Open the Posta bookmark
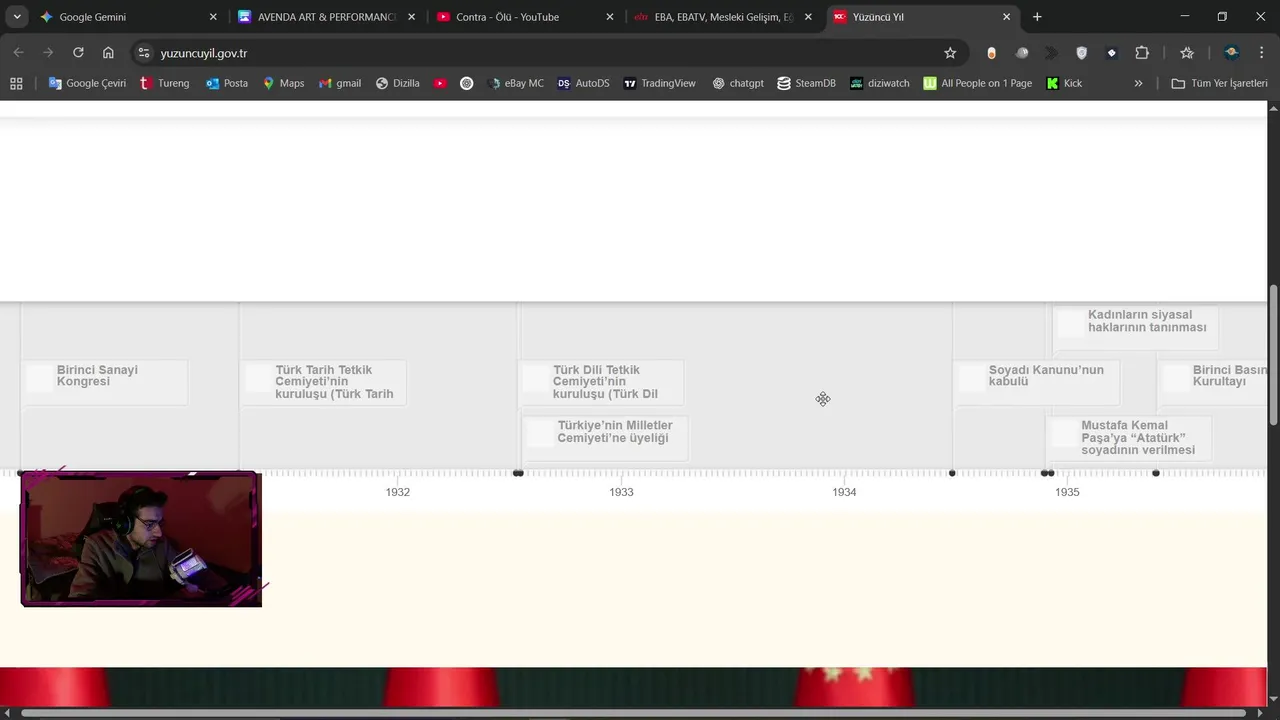This screenshot has height=720, width=1280. click(227, 83)
